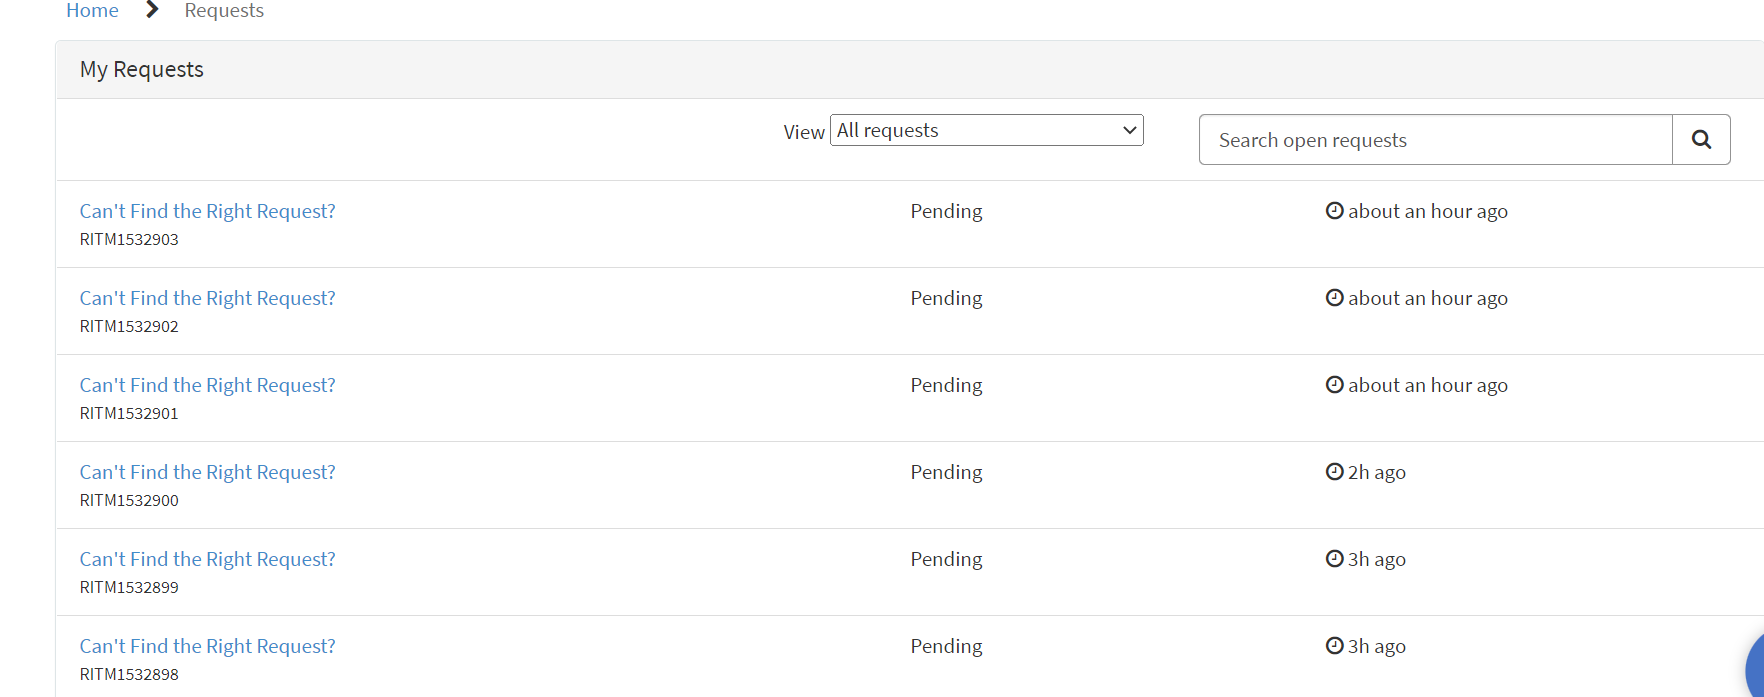Click the Pending status of RITM1532899

pyautogui.click(x=946, y=558)
